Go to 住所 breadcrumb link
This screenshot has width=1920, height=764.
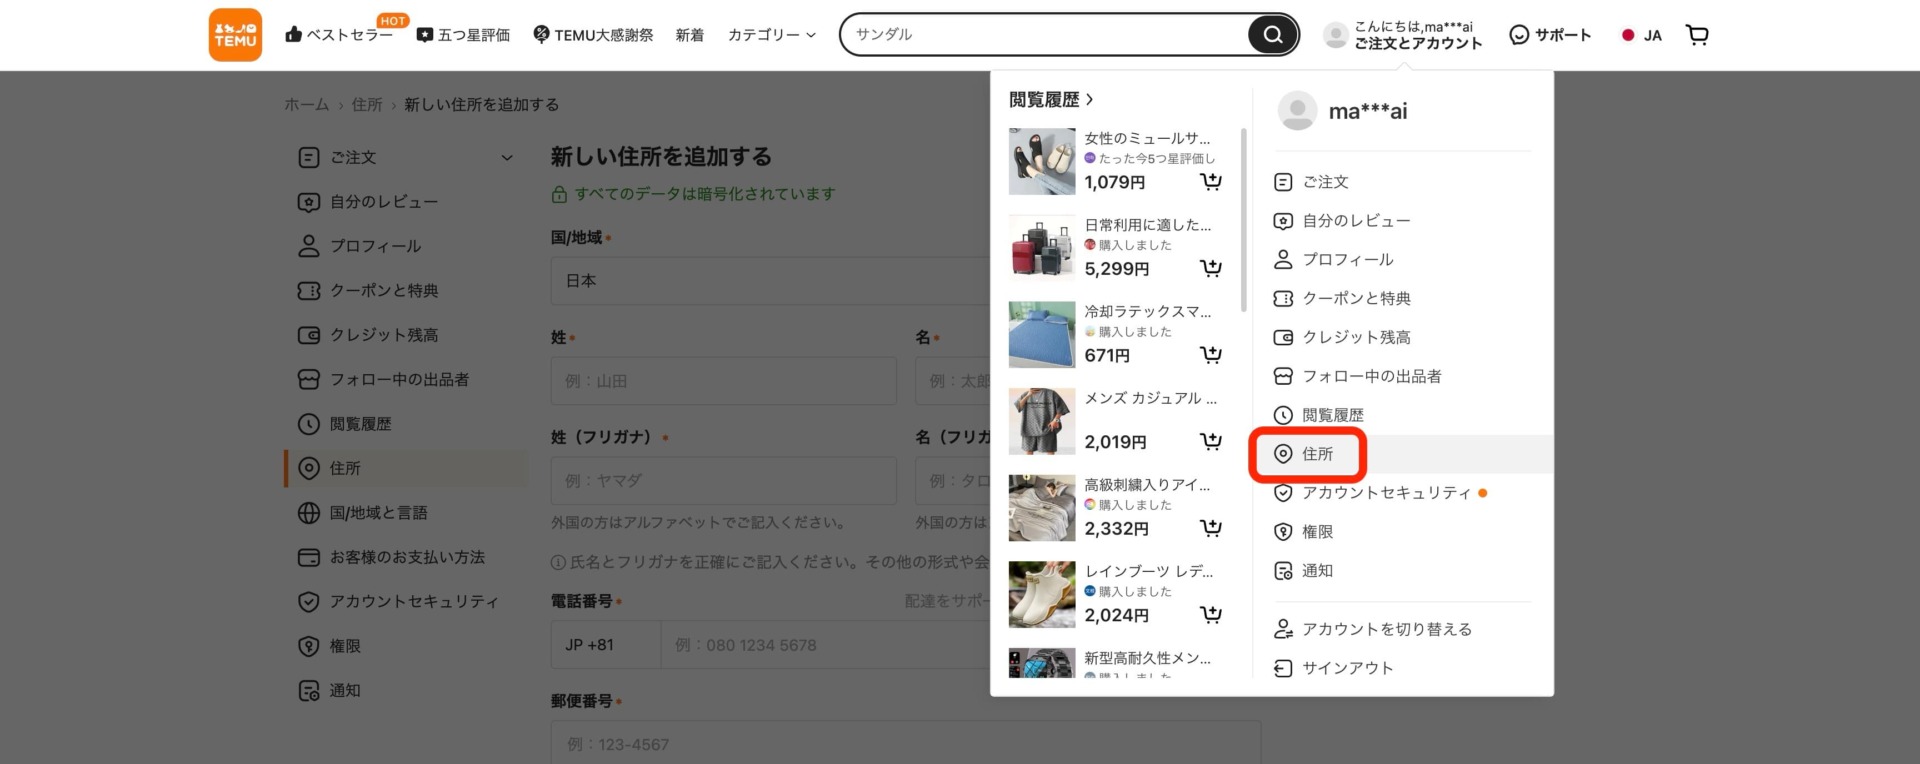click(x=367, y=104)
